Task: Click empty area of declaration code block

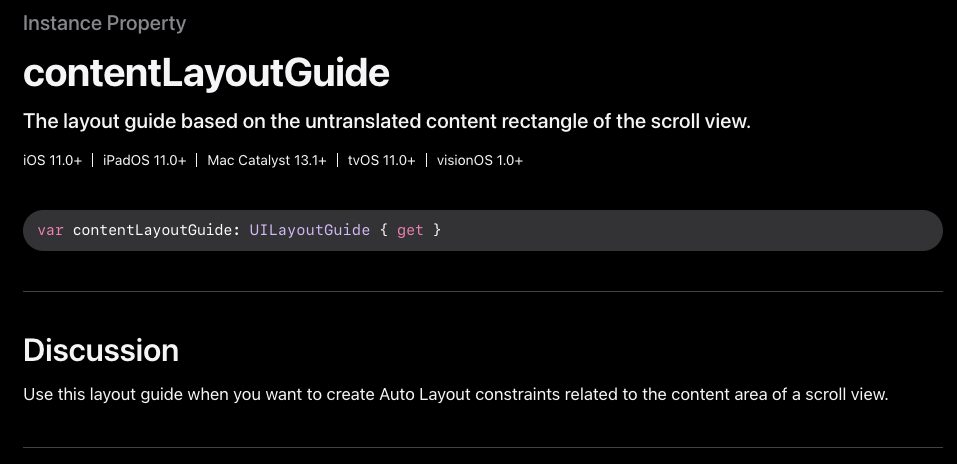Action: click(700, 230)
